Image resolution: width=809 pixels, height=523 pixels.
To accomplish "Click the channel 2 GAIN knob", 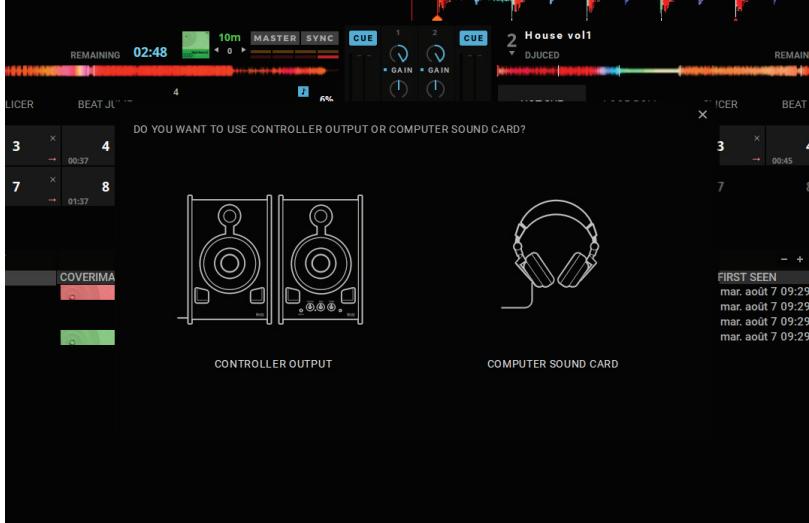I will click(435, 53).
